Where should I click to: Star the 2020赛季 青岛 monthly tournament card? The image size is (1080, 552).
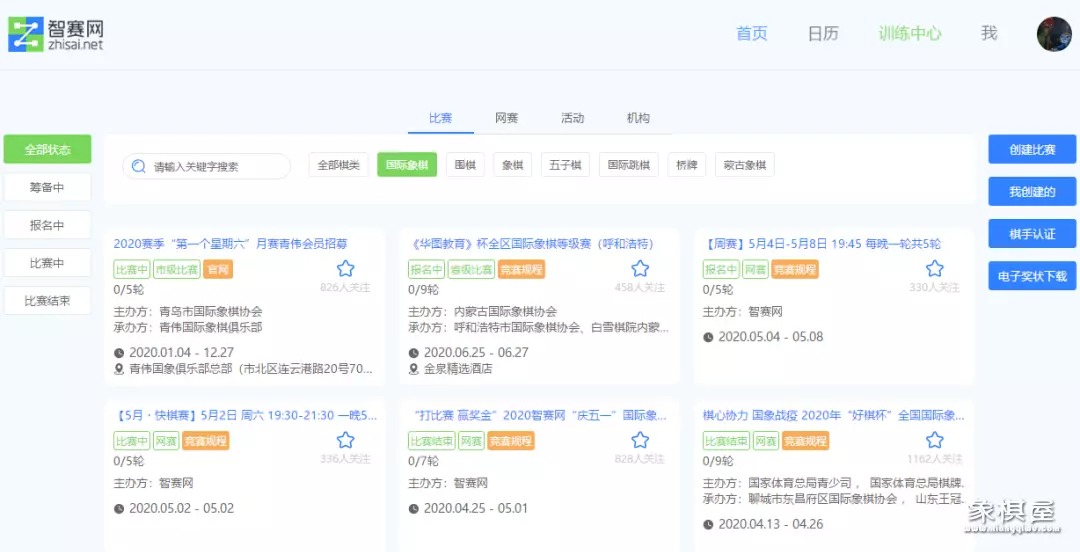pyautogui.click(x=345, y=268)
